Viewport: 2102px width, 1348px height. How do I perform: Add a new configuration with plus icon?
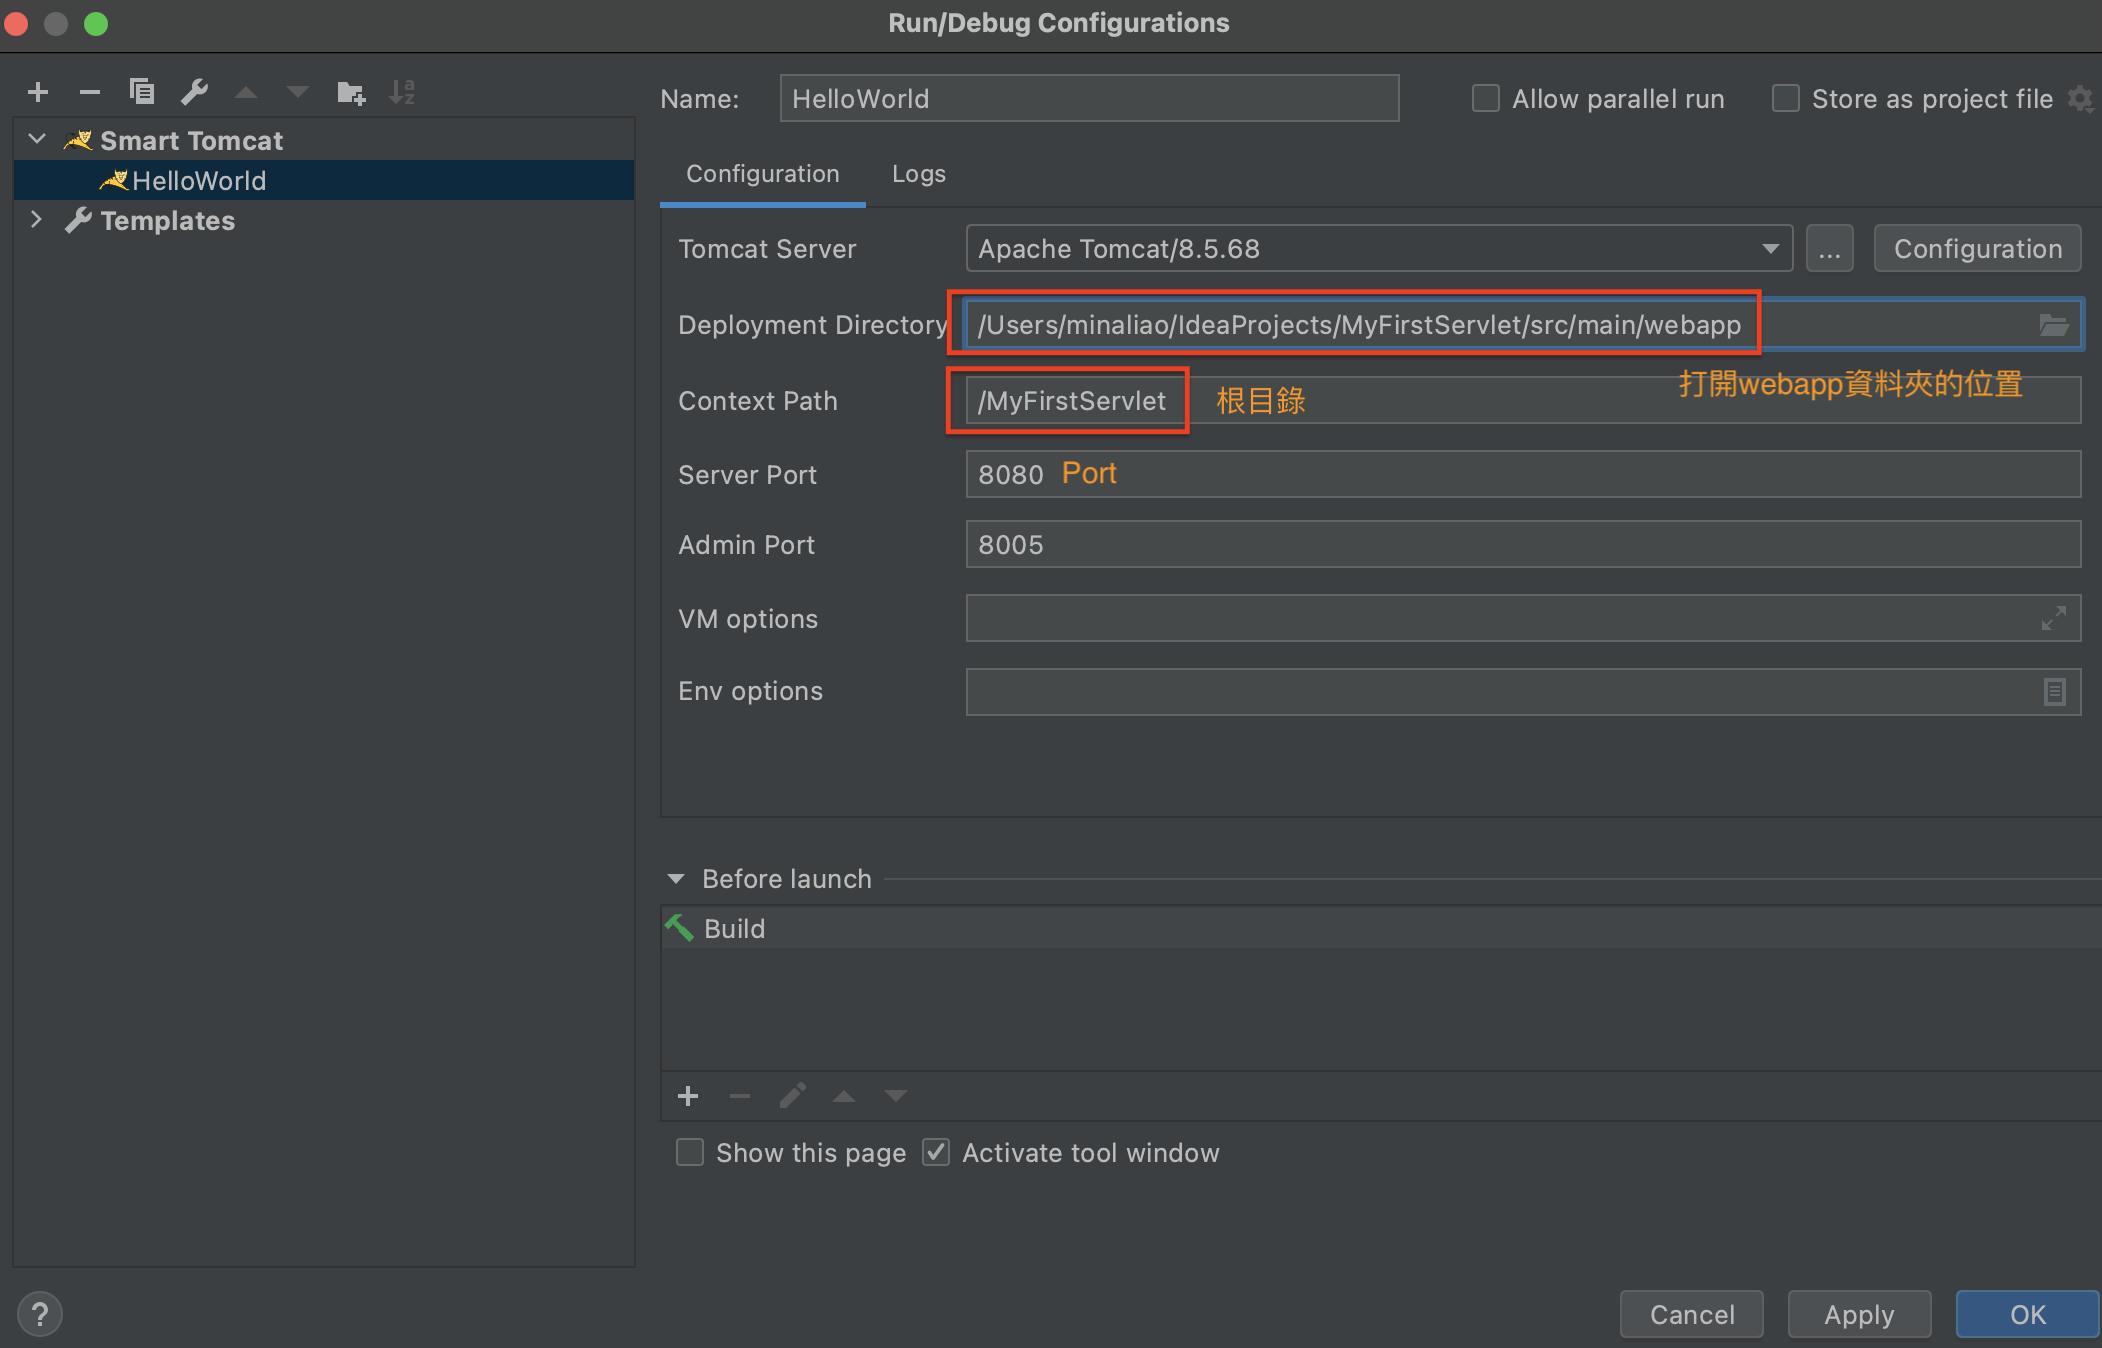point(38,92)
